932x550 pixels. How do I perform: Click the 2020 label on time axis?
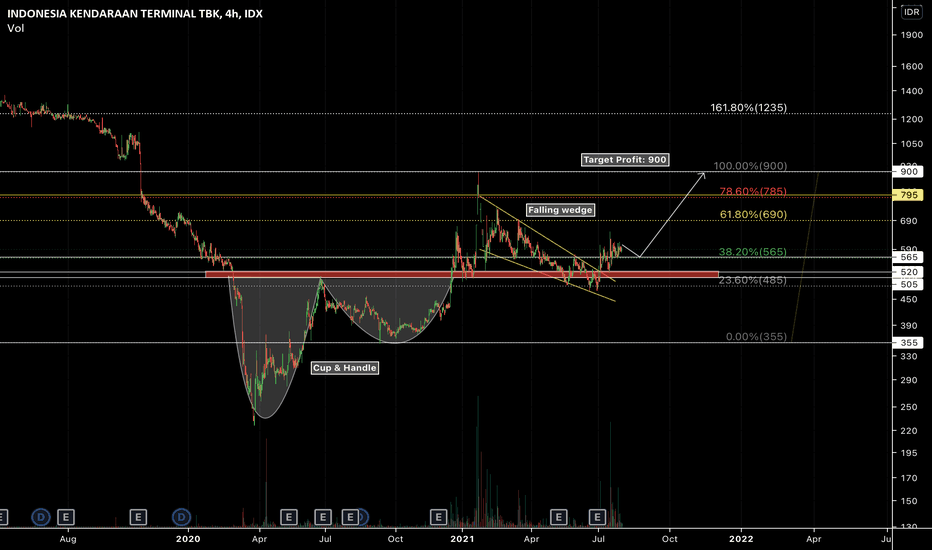point(188,539)
